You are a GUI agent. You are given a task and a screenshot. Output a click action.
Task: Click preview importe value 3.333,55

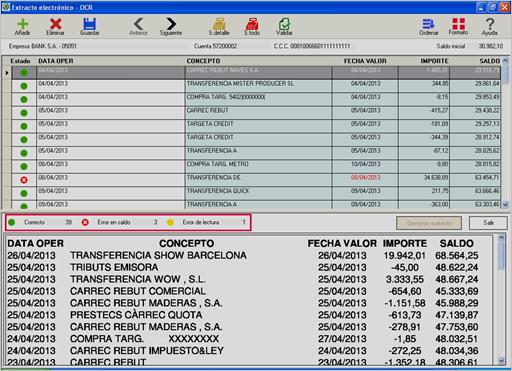[x=404, y=279]
